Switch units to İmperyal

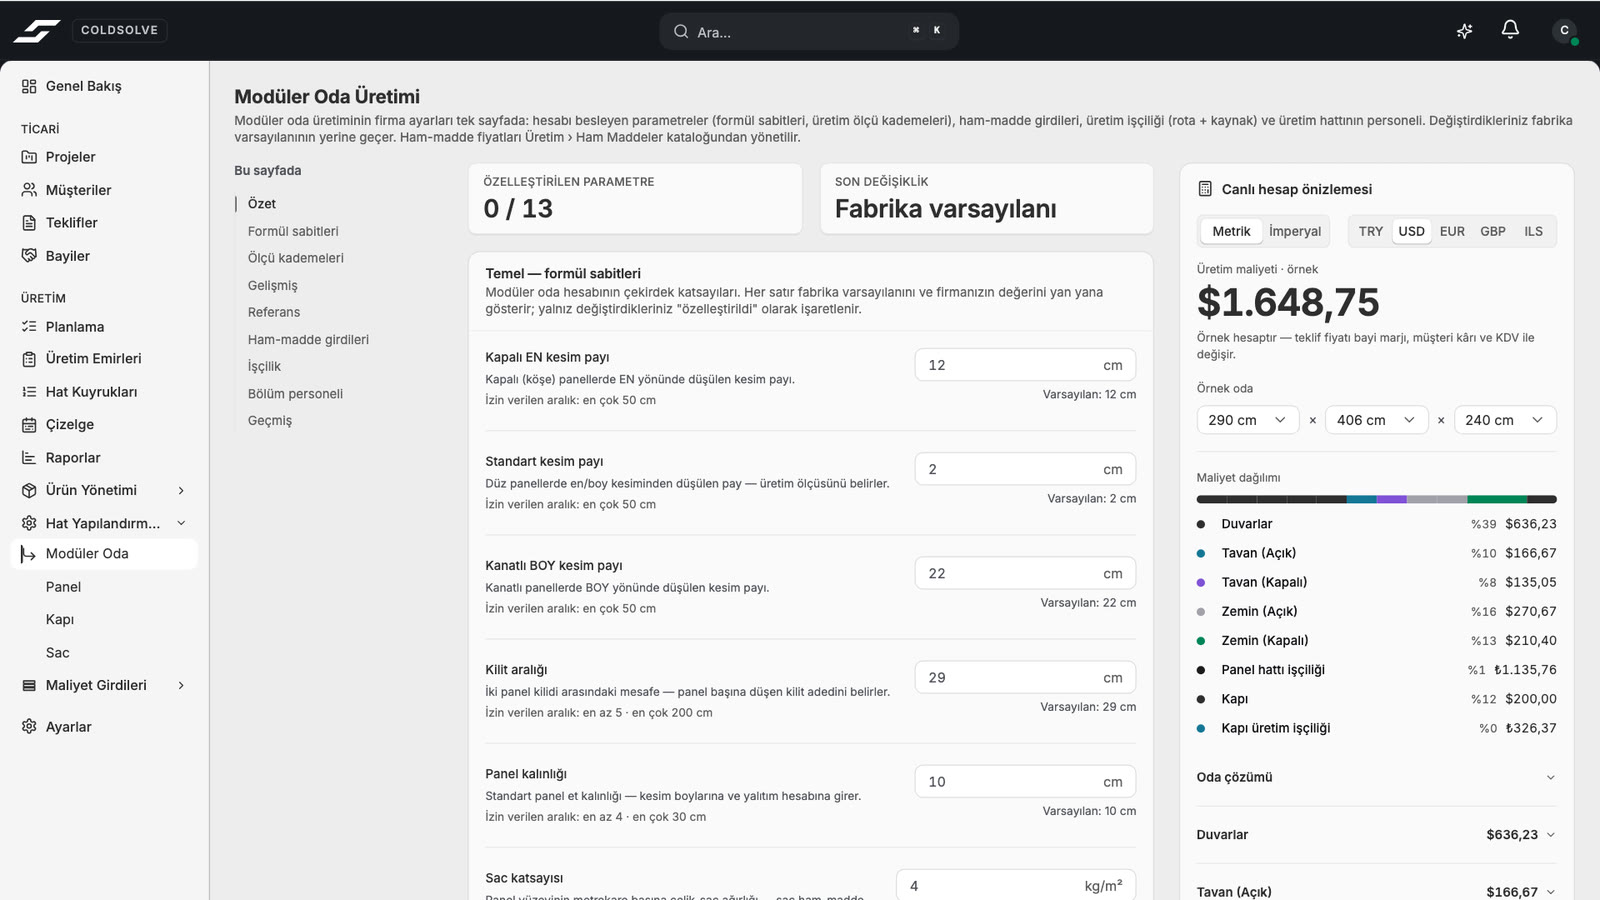(x=1295, y=231)
